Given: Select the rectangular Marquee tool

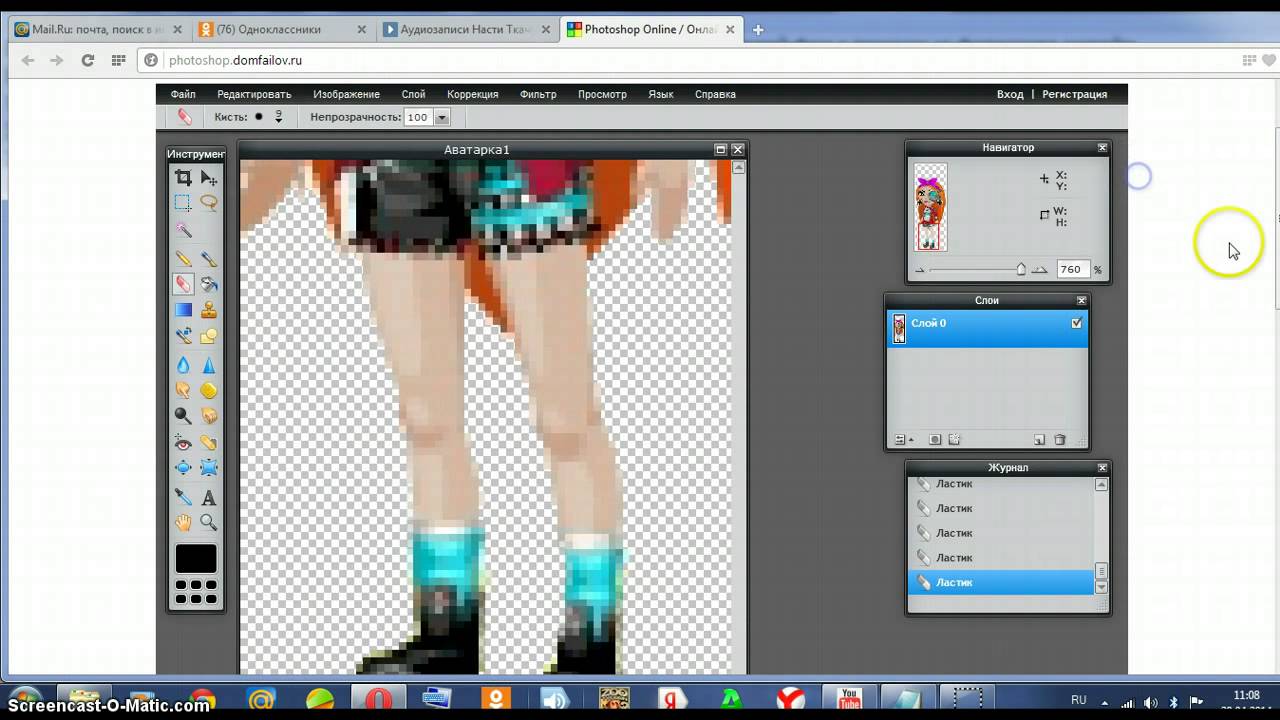Looking at the screenshot, I should click(183, 202).
